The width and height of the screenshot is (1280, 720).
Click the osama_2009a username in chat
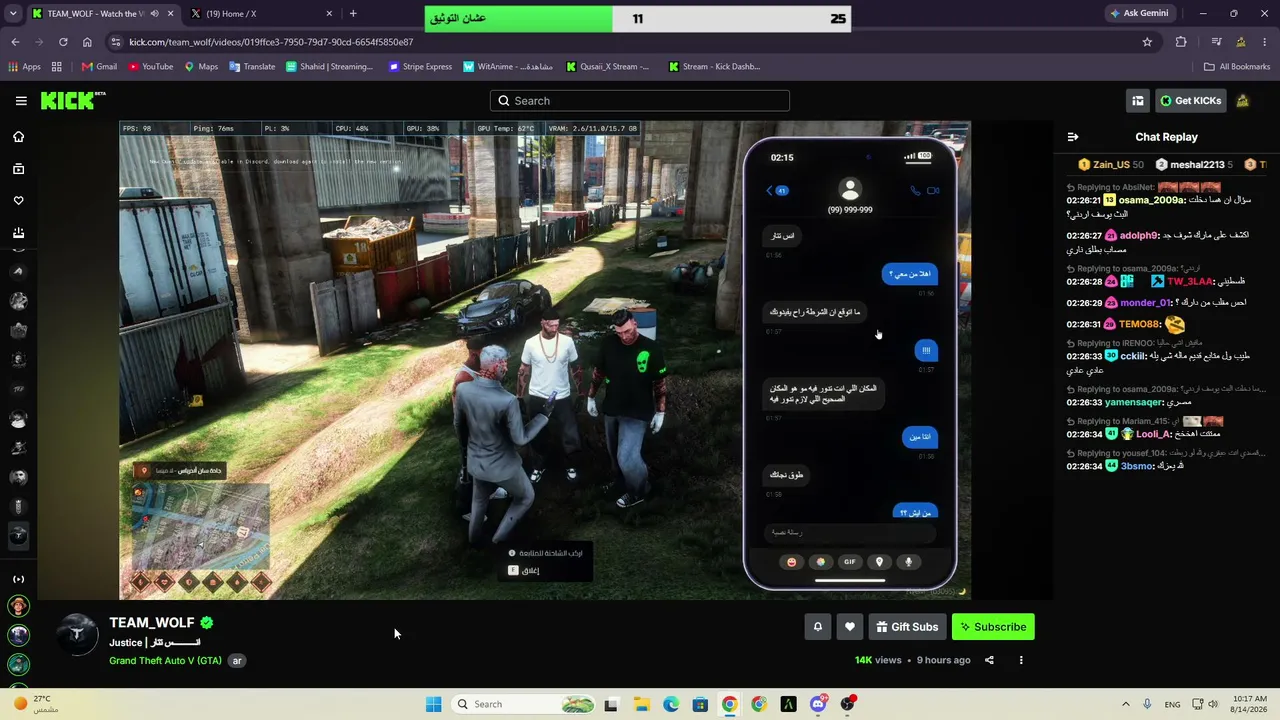point(1151,200)
